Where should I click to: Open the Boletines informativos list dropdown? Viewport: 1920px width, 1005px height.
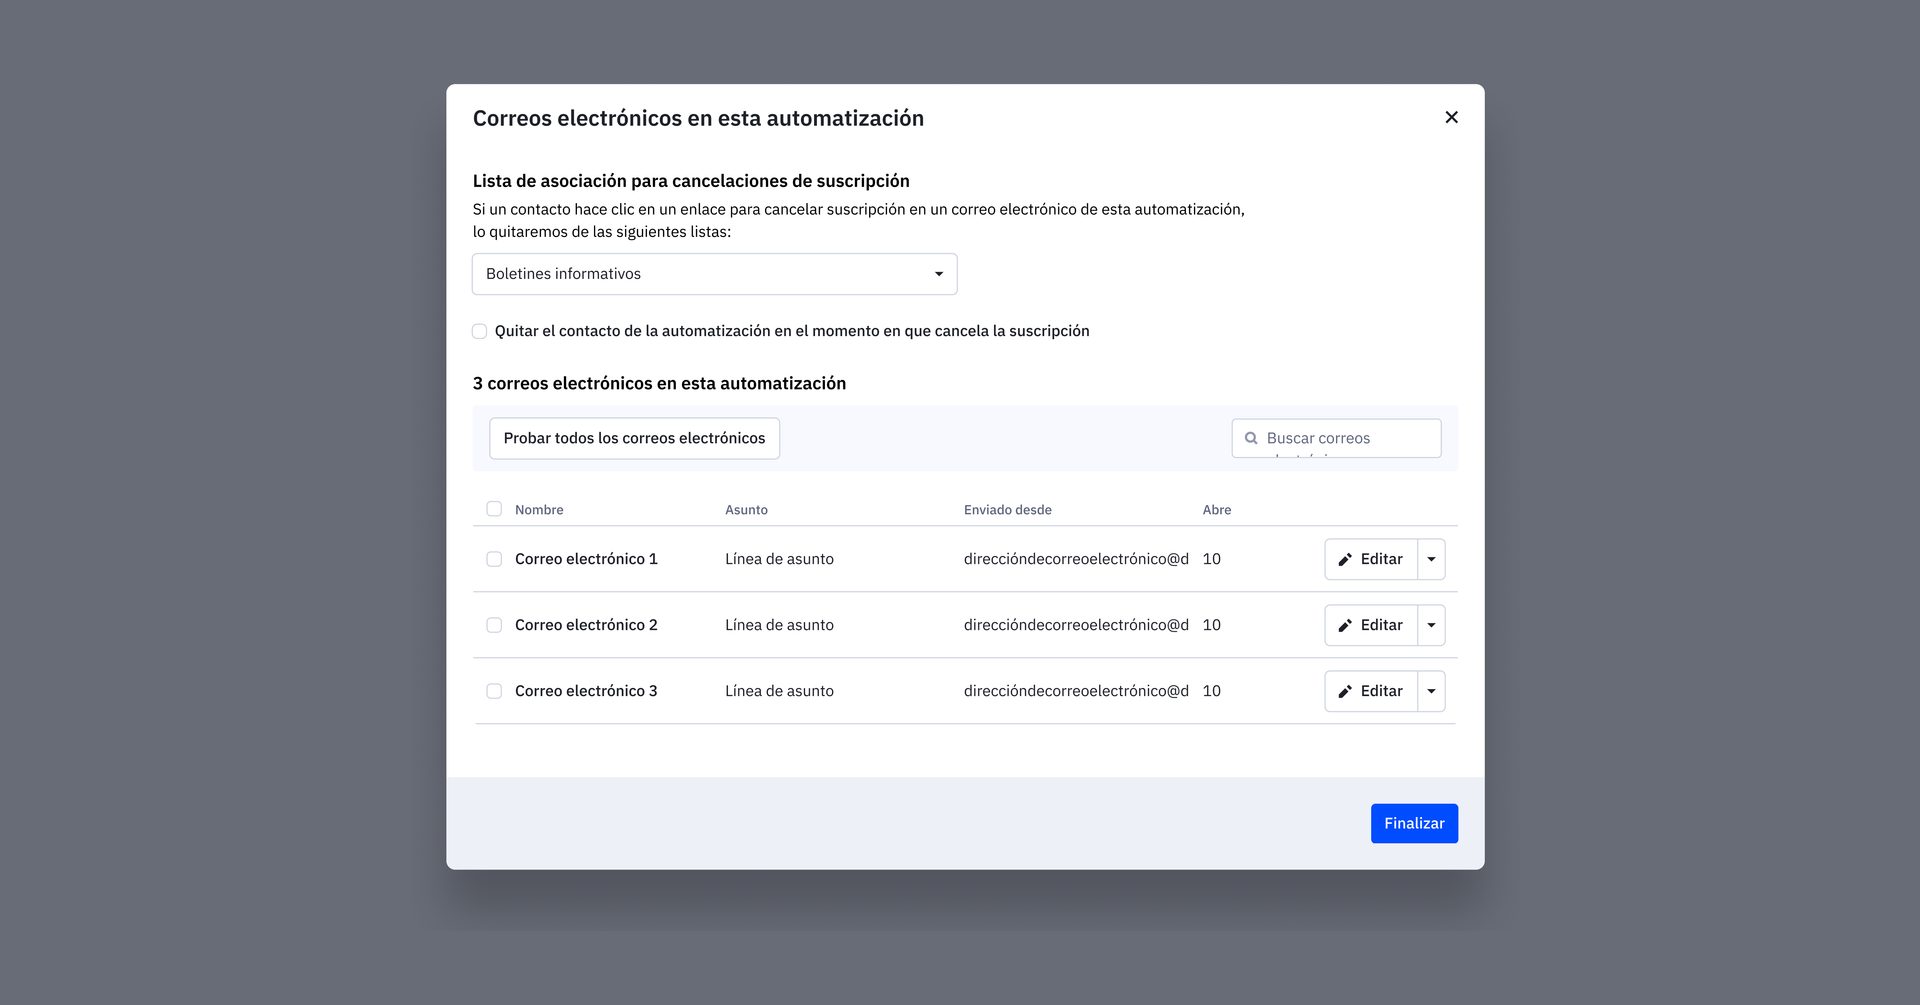coord(714,274)
